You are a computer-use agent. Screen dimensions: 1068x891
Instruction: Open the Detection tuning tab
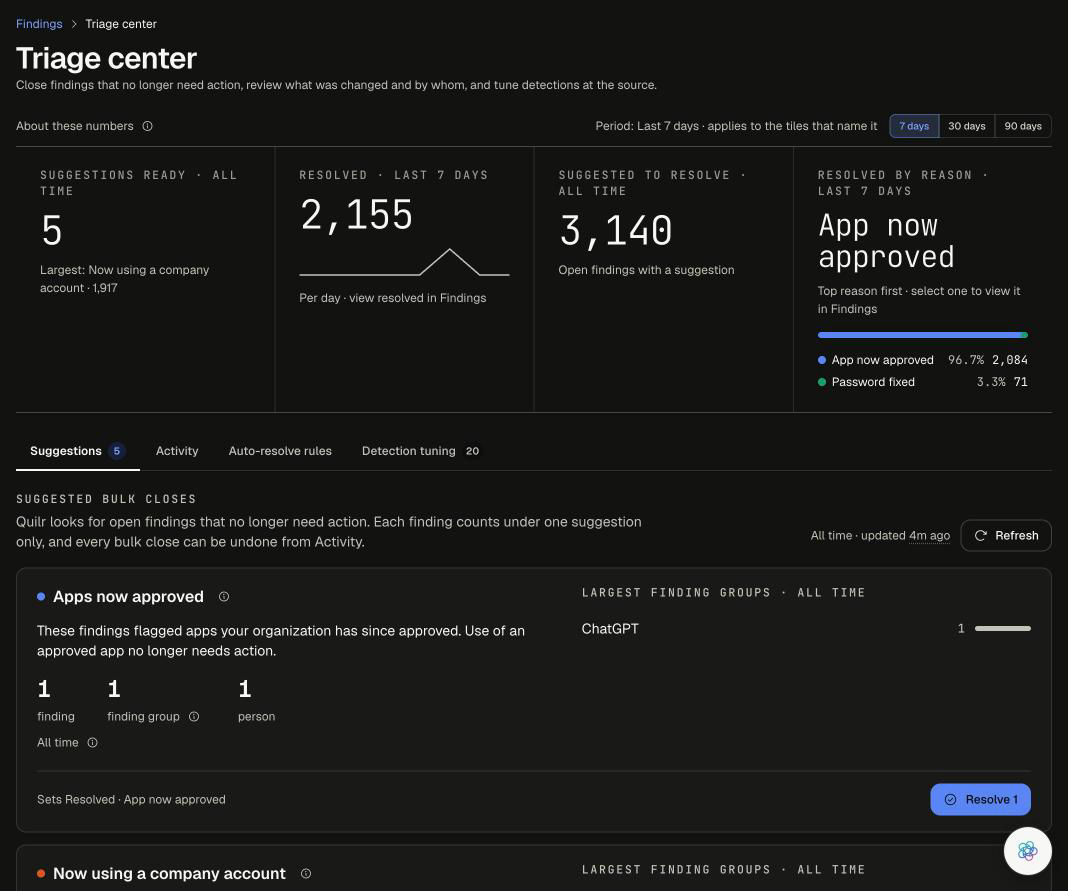421,451
